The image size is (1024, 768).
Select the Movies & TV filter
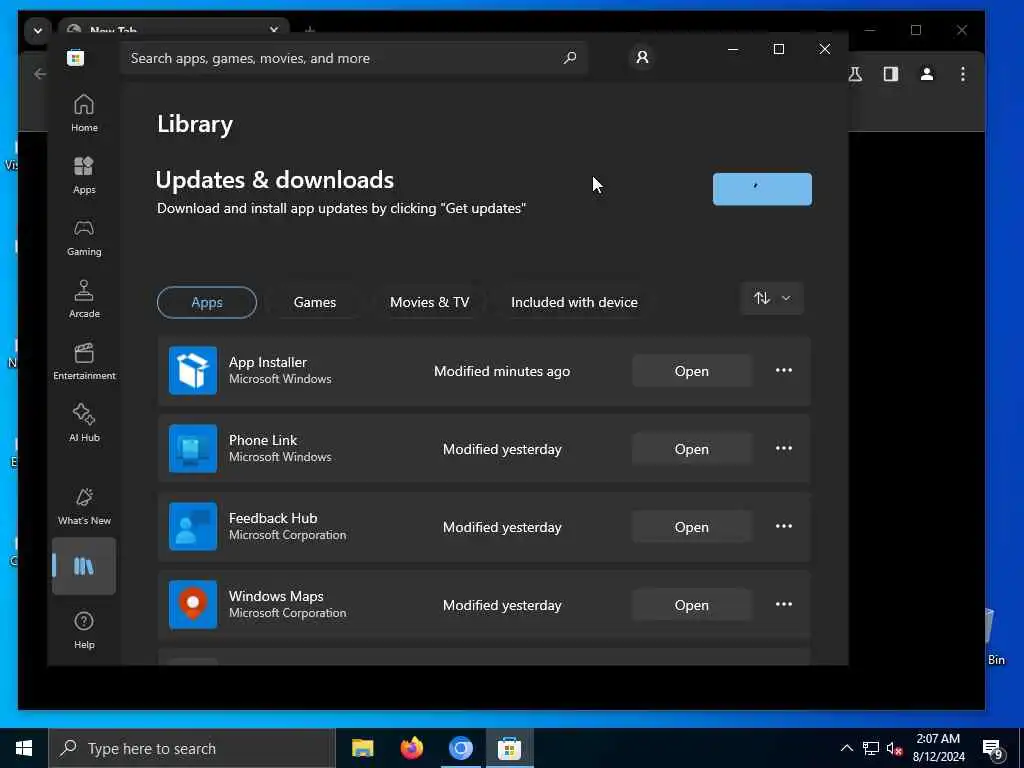429,302
